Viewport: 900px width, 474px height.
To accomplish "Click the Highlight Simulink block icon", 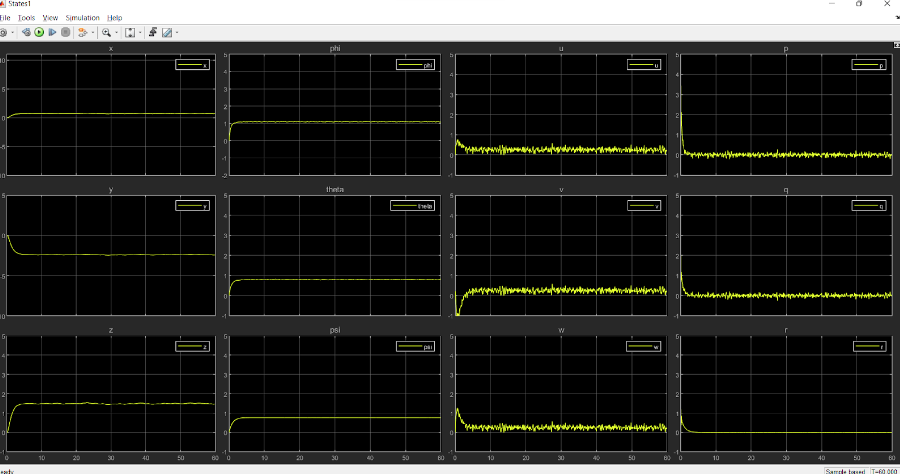I will (x=83, y=32).
